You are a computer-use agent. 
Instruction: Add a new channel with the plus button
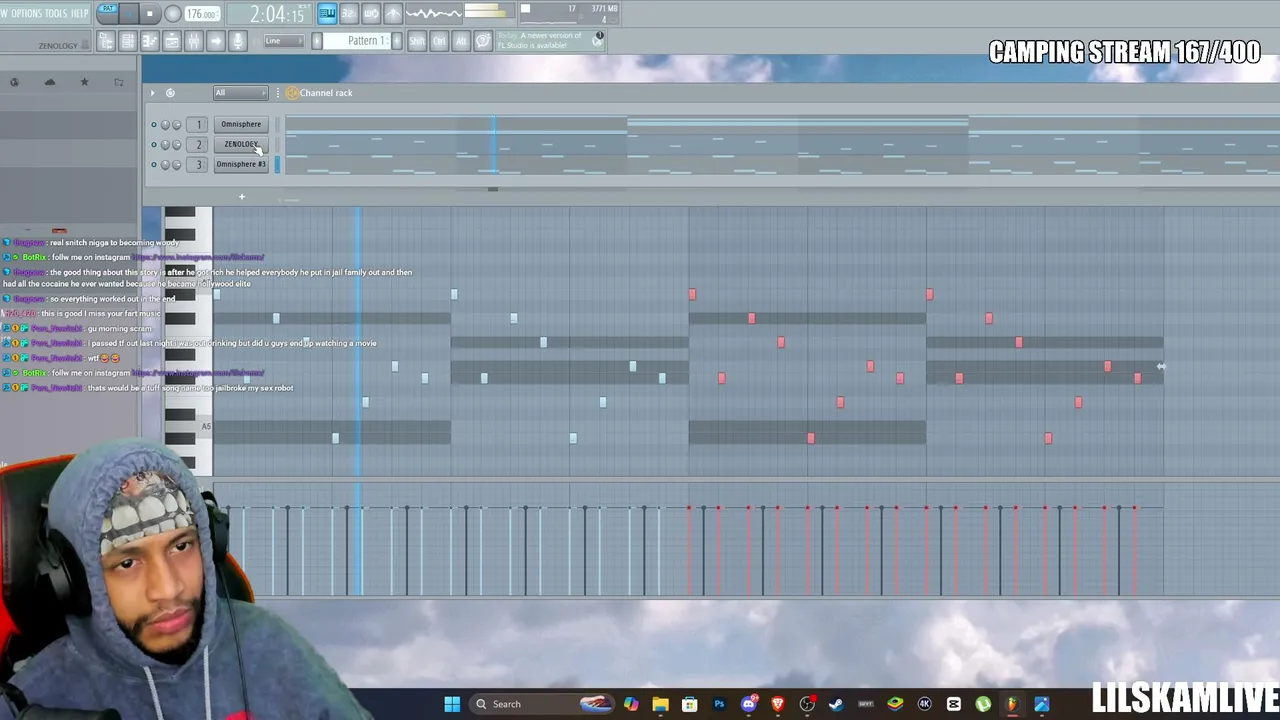(x=241, y=197)
